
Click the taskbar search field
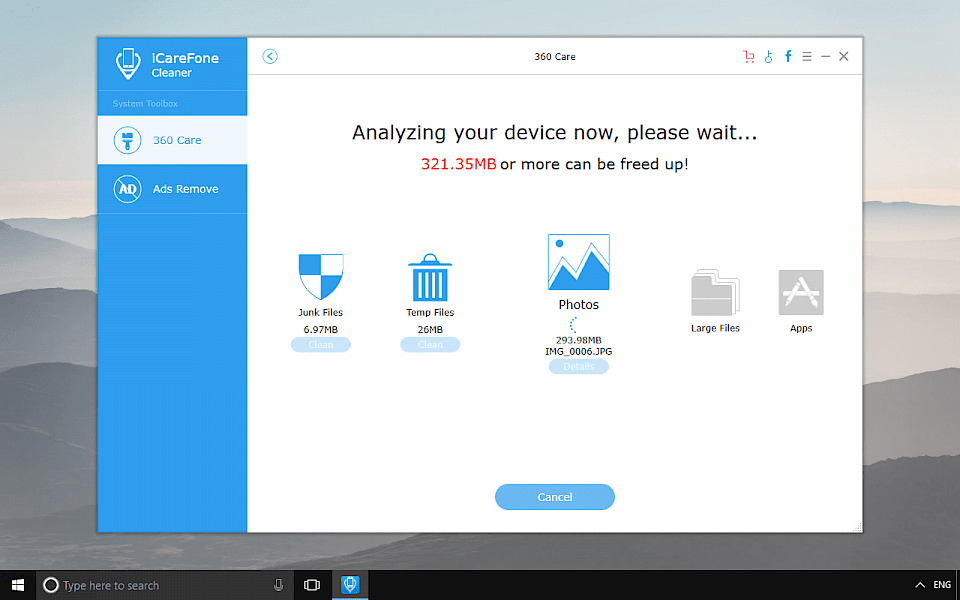pyautogui.click(x=164, y=585)
